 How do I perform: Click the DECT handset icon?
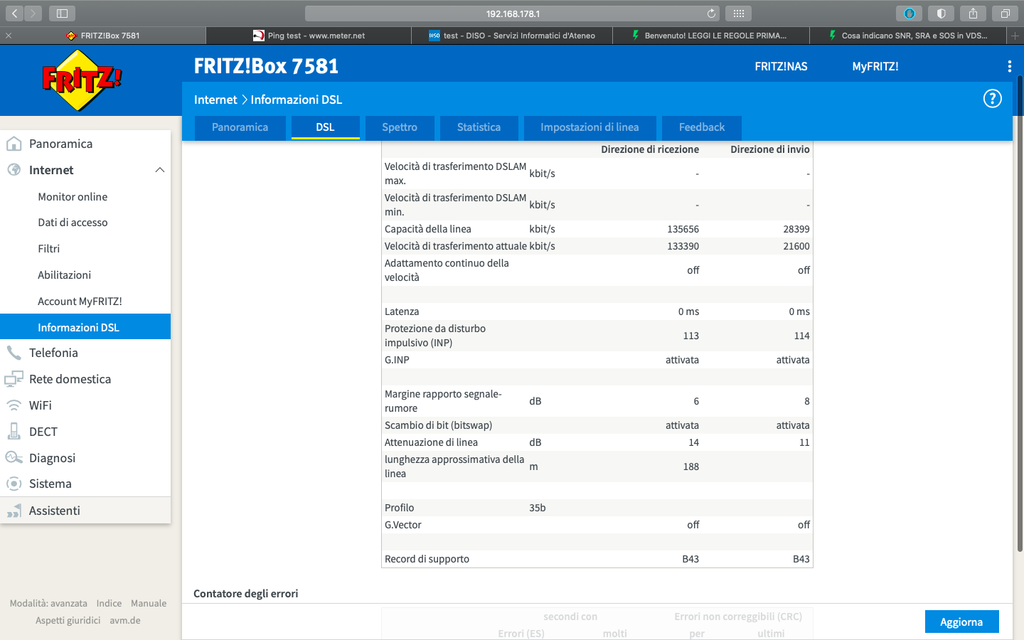click(x=14, y=431)
